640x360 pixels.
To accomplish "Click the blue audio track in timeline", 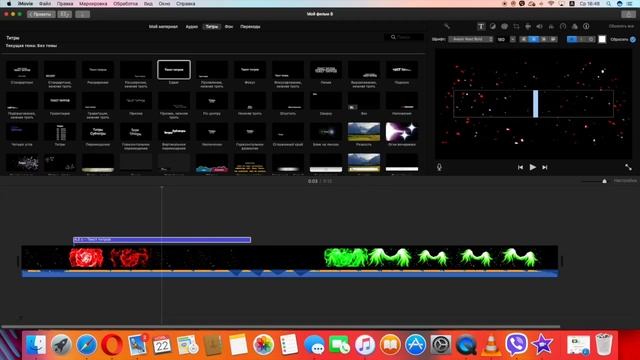I will pyautogui.click(x=290, y=273).
